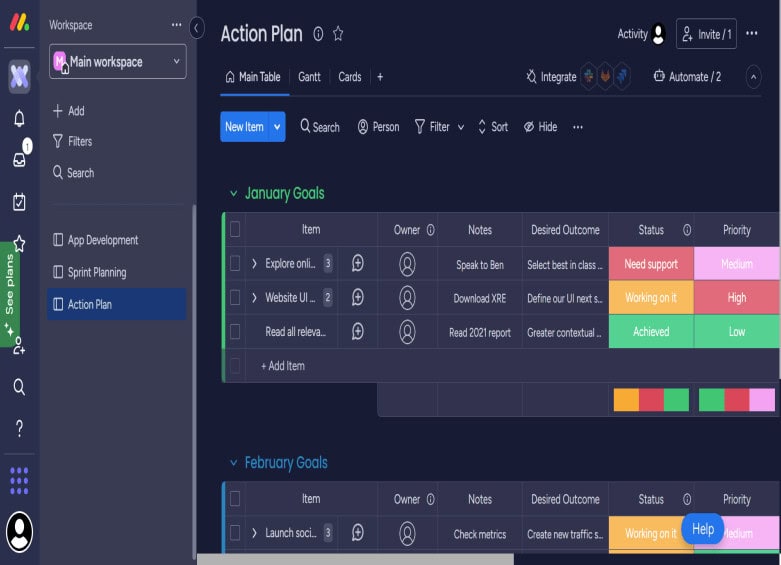Change Need support status cell
The image size is (781, 565).
tap(651, 264)
